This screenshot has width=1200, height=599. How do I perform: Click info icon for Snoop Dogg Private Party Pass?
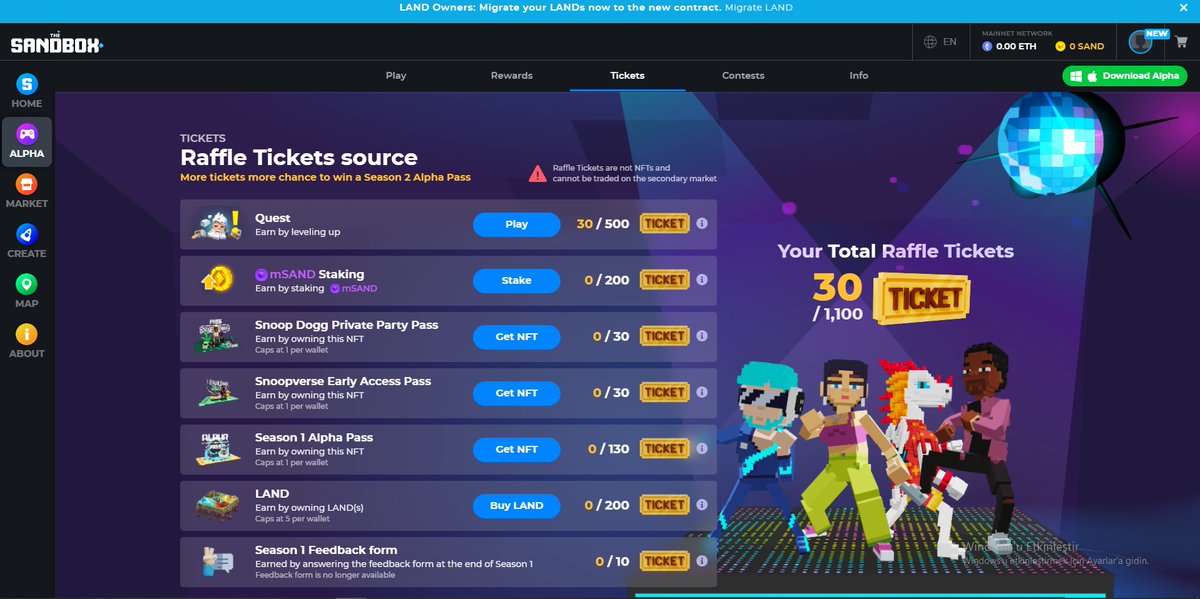click(702, 336)
